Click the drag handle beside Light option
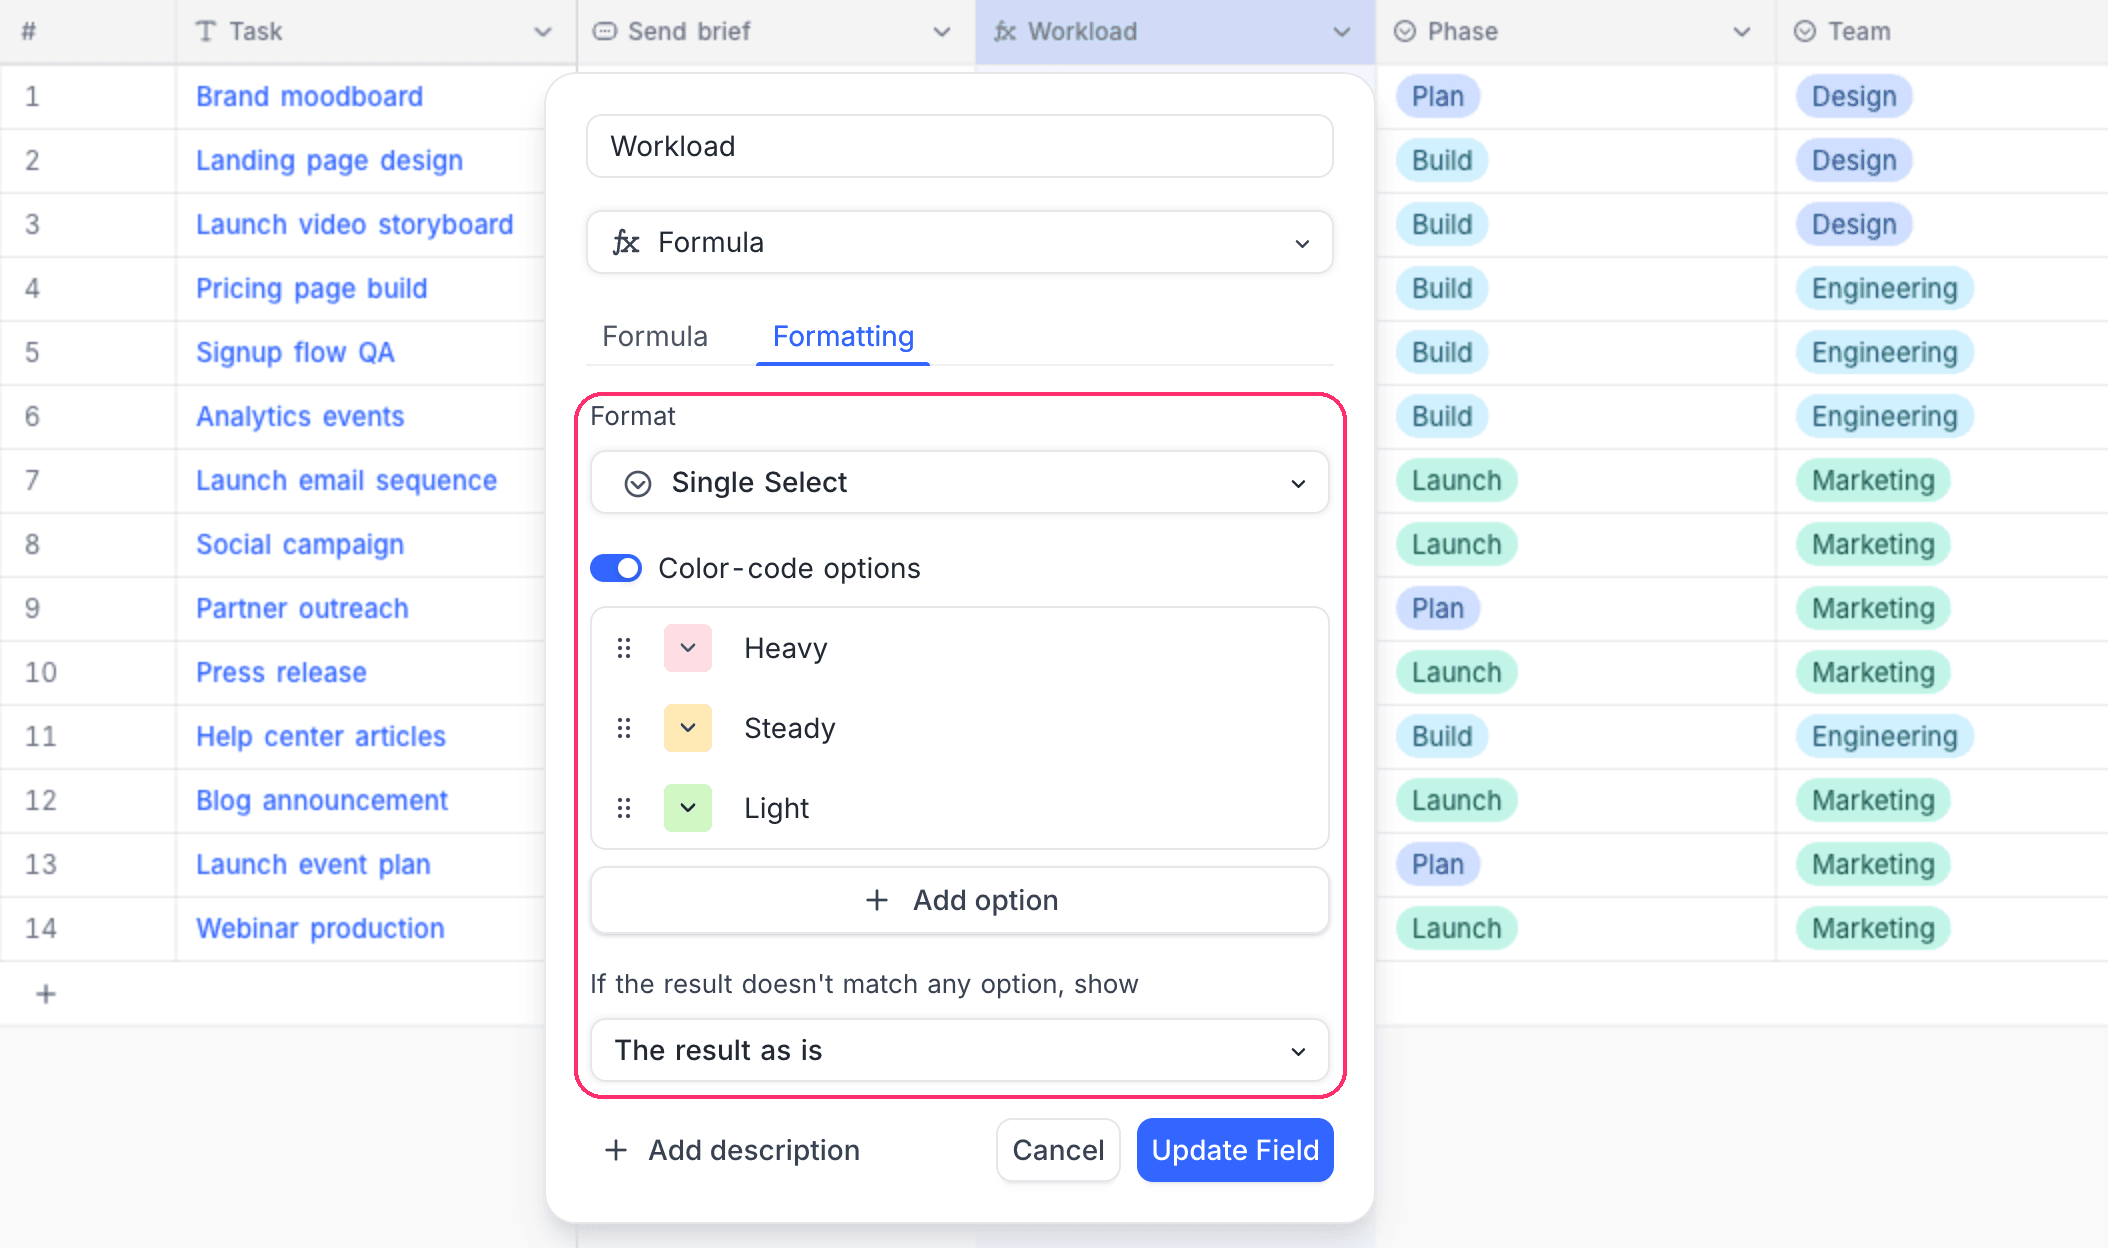Screen dimensions: 2108x1248 pos(624,808)
